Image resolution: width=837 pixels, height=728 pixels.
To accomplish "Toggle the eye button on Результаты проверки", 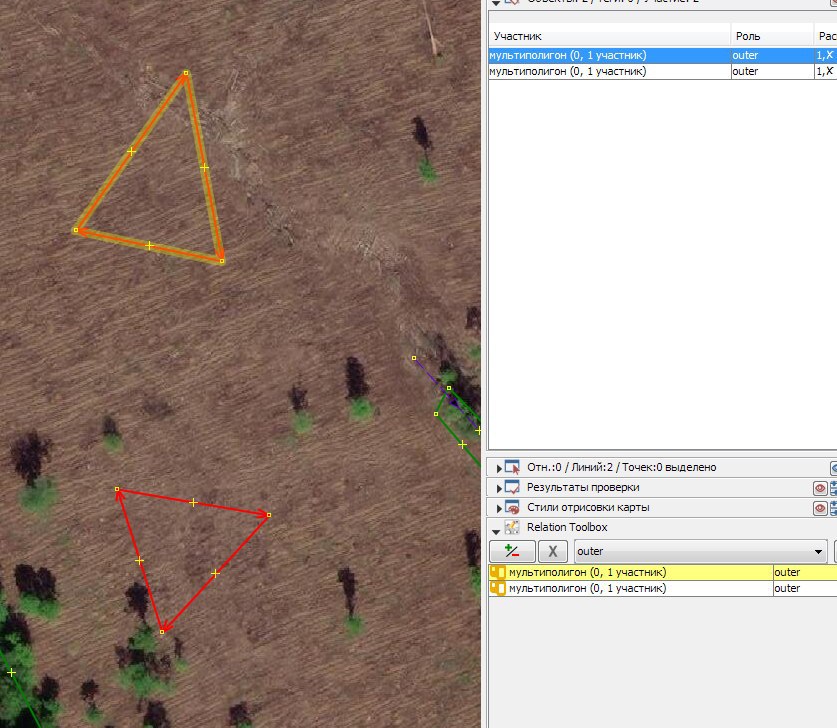I will pos(820,488).
